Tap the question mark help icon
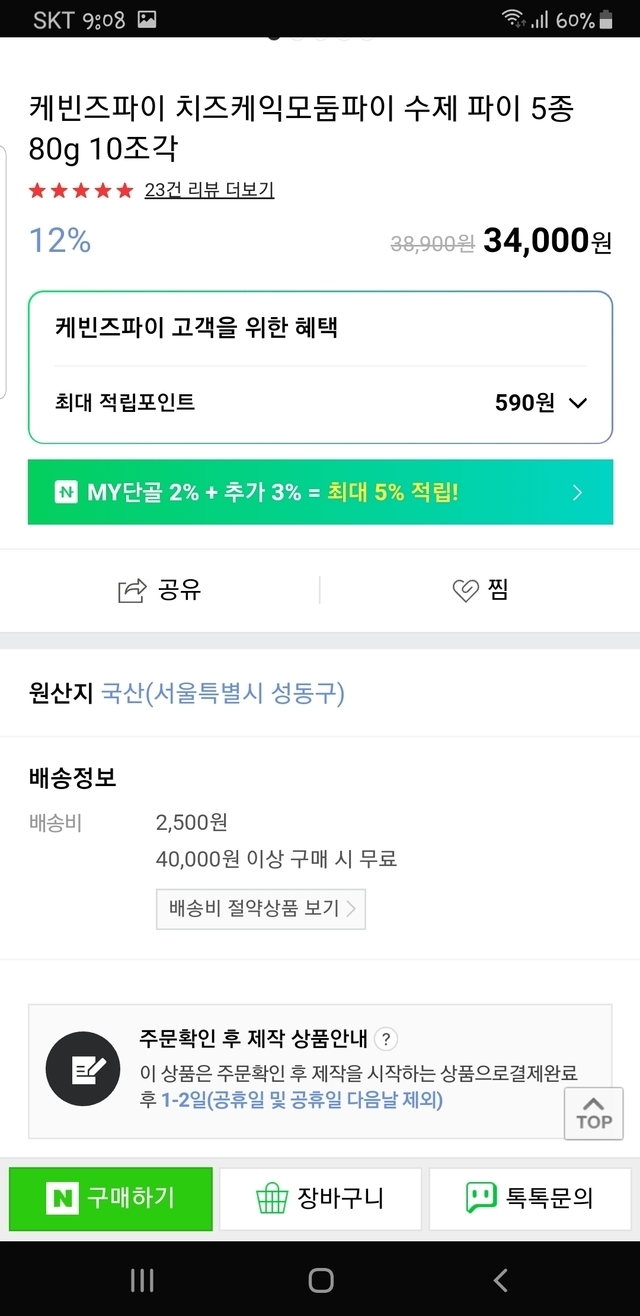Screen dimensions: 640x1316 pos(388,1038)
